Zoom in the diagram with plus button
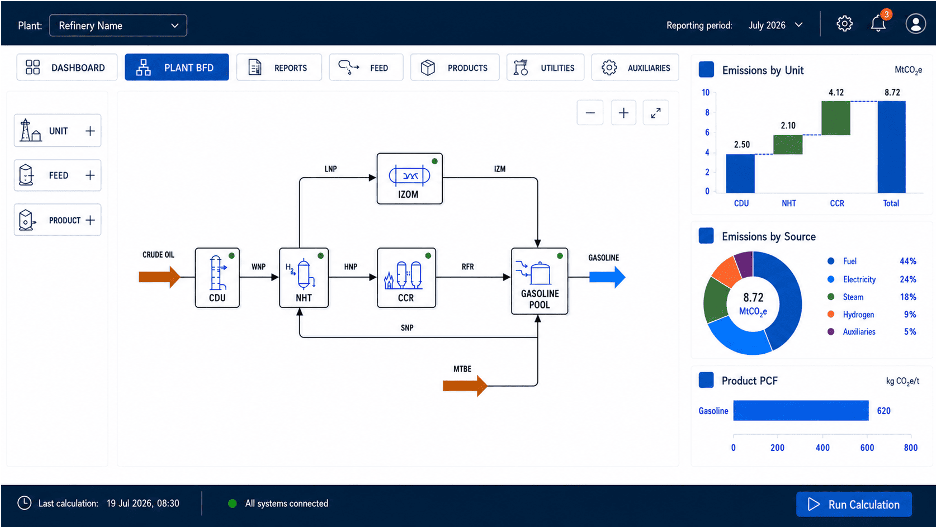 [623, 113]
